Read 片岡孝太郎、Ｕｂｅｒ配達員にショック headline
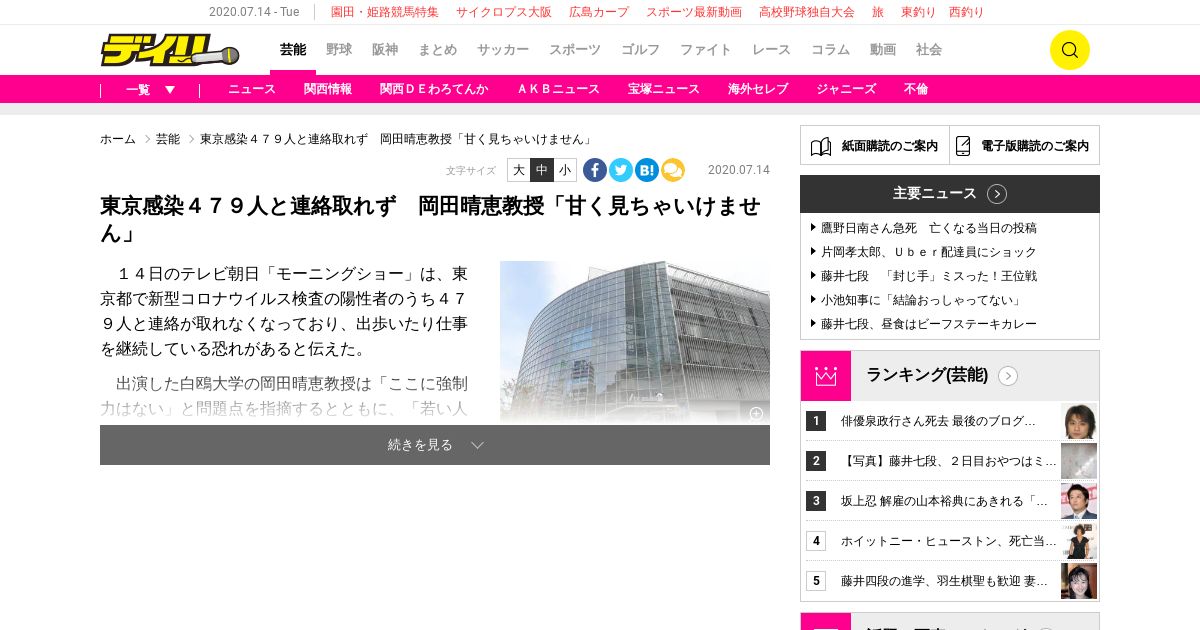This screenshot has height=630, width=1200. (x=929, y=252)
